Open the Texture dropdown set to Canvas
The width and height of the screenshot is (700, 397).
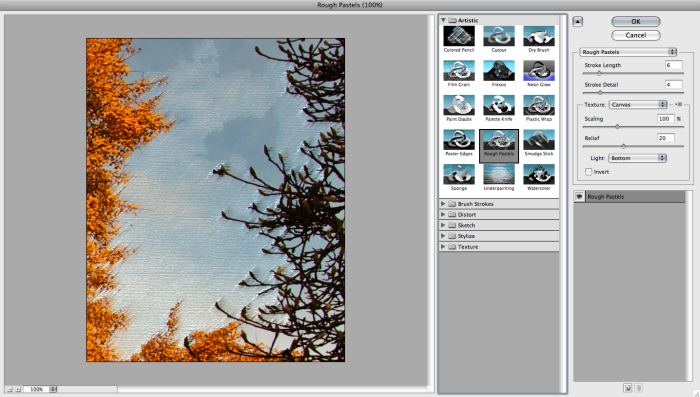pyautogui.click(x=638, y=104)
